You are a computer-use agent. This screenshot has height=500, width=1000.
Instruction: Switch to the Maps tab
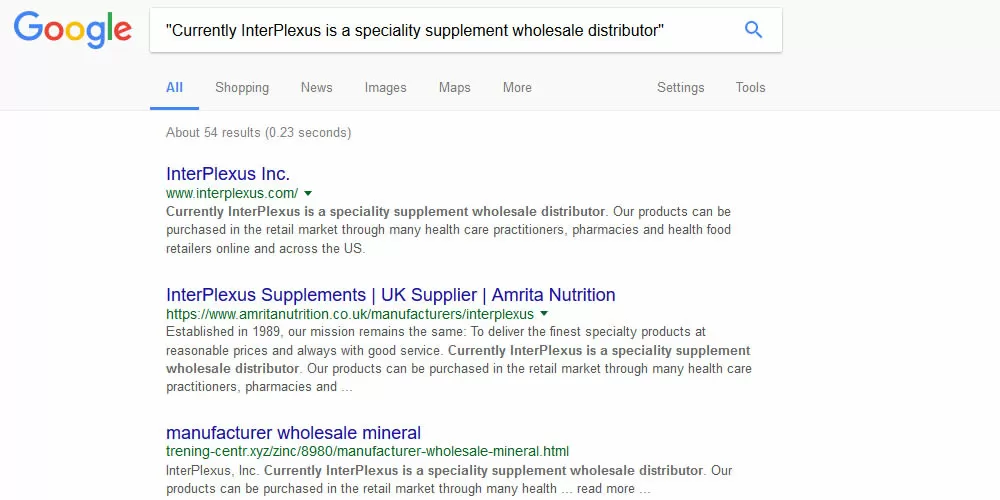(454, 88)
